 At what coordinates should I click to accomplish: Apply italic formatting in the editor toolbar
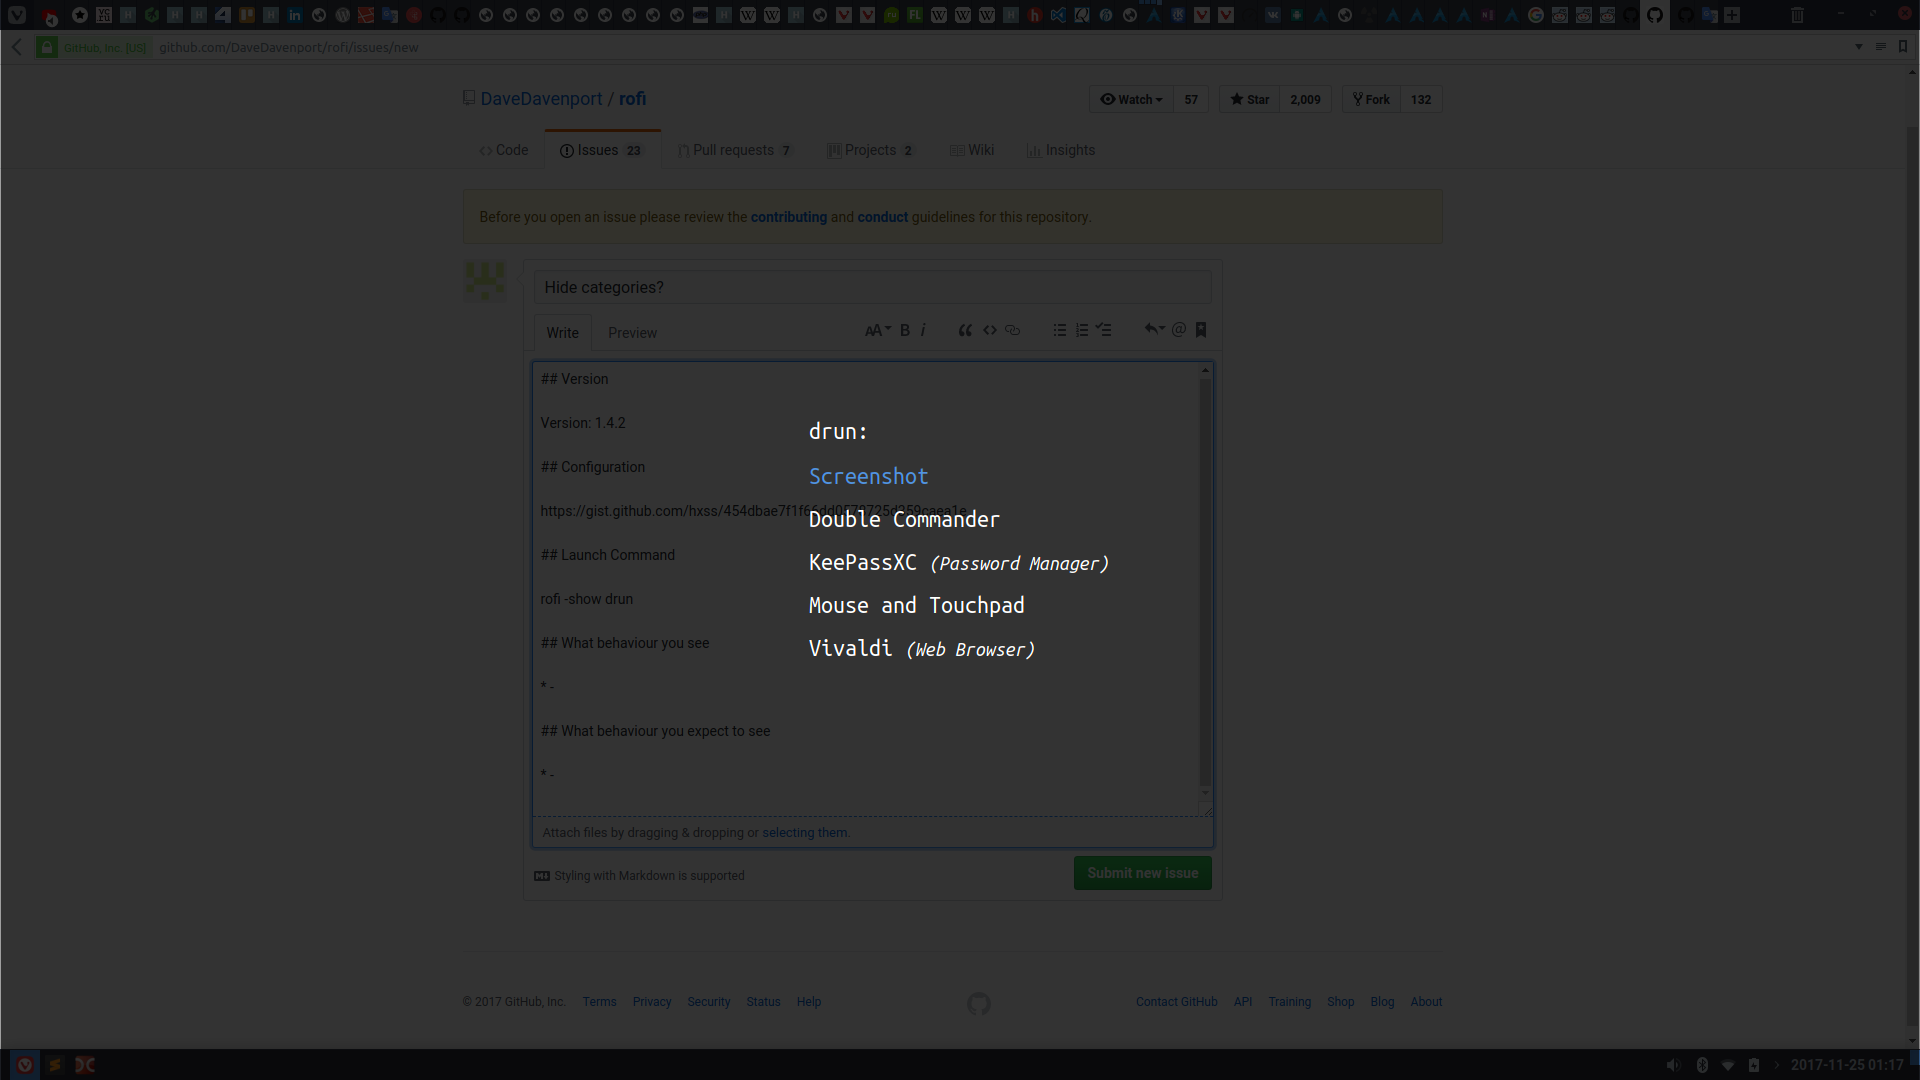pyautogui.click(x=922, y=329)
